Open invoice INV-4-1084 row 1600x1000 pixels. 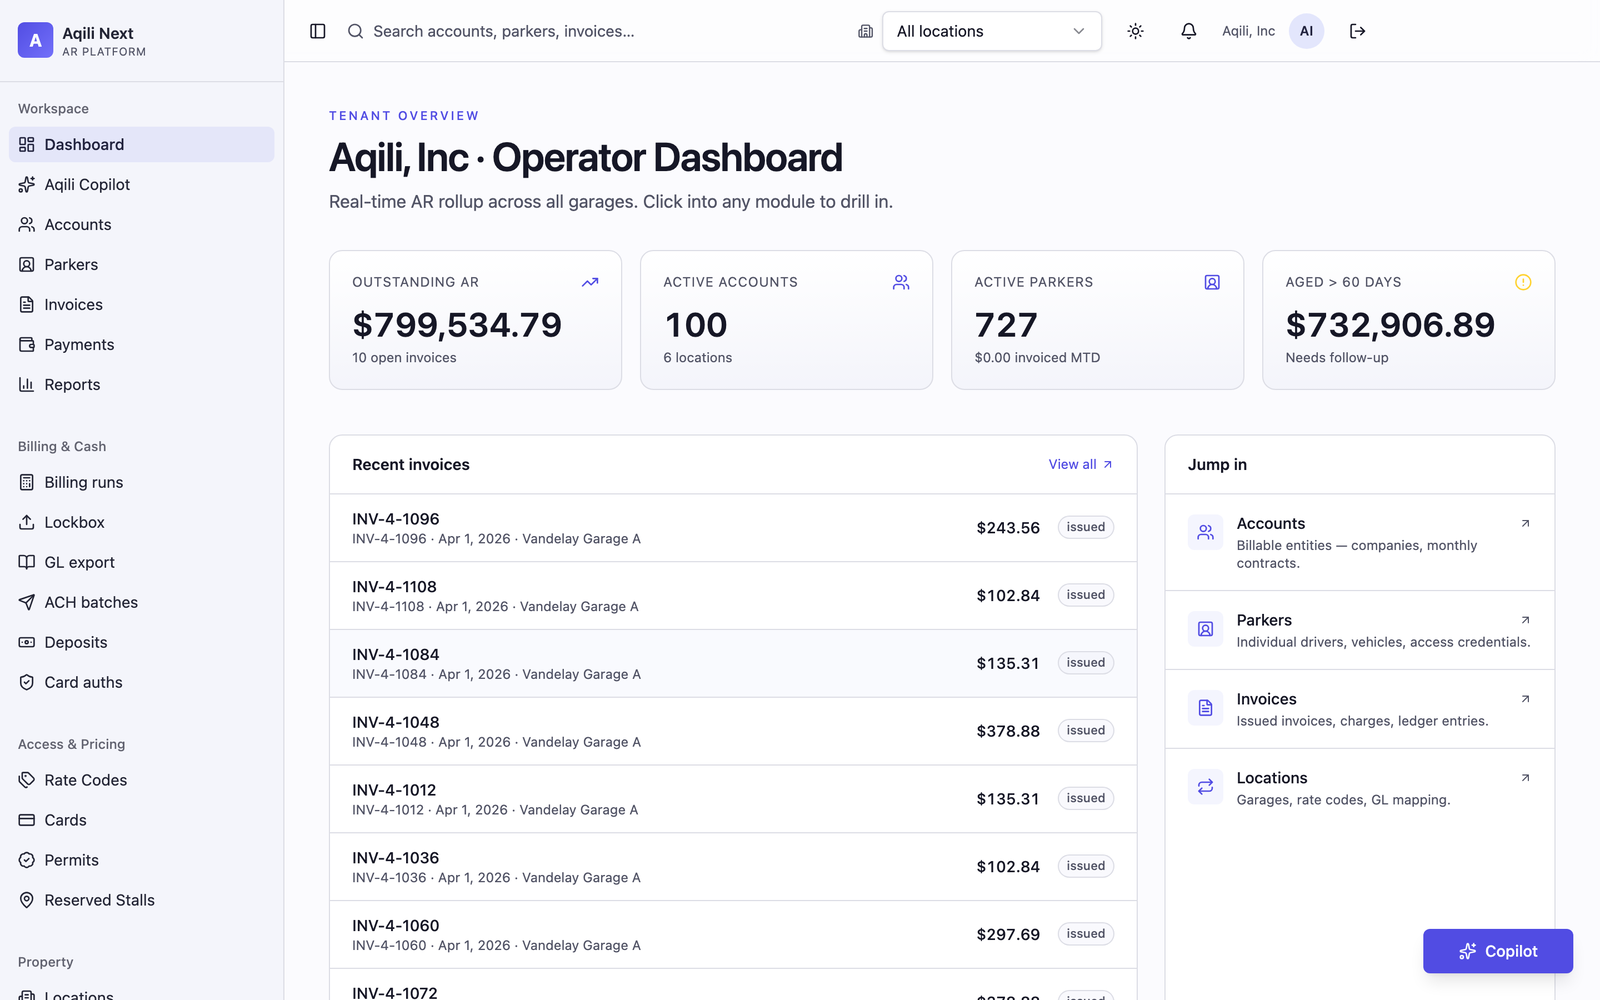click(x=733, y=664)
